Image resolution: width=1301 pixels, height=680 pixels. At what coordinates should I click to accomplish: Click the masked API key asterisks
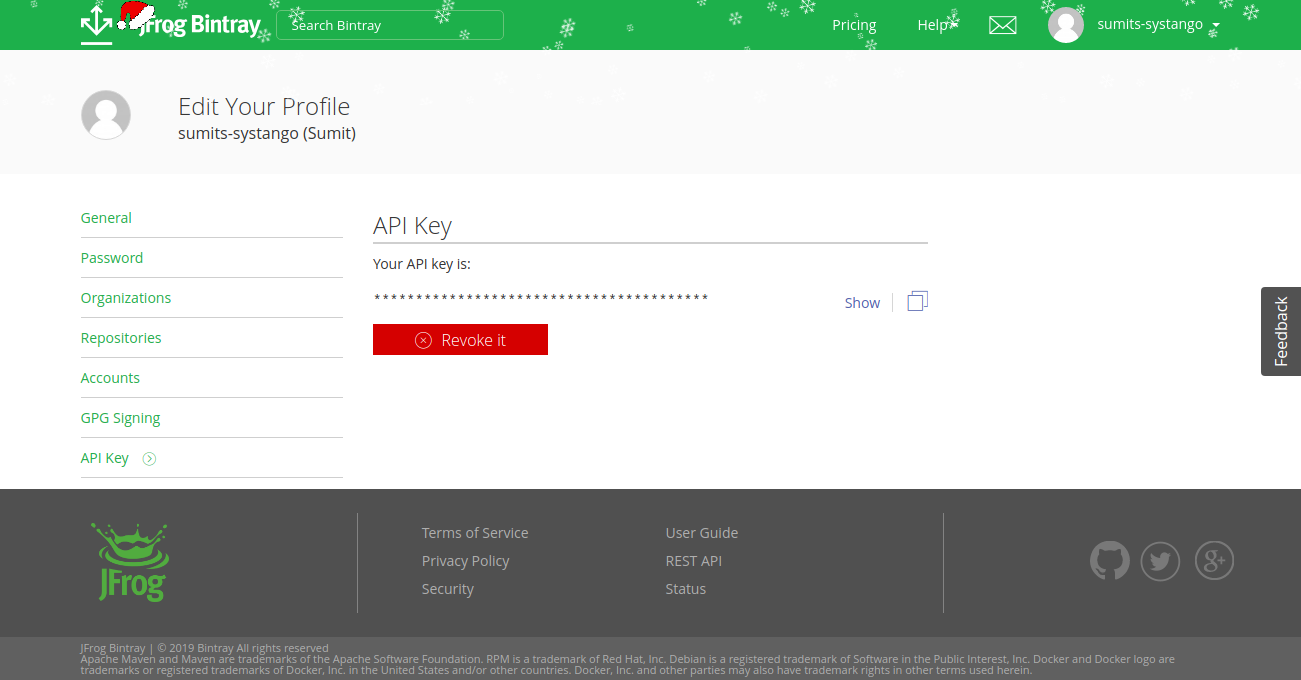(x=541, y=298)
